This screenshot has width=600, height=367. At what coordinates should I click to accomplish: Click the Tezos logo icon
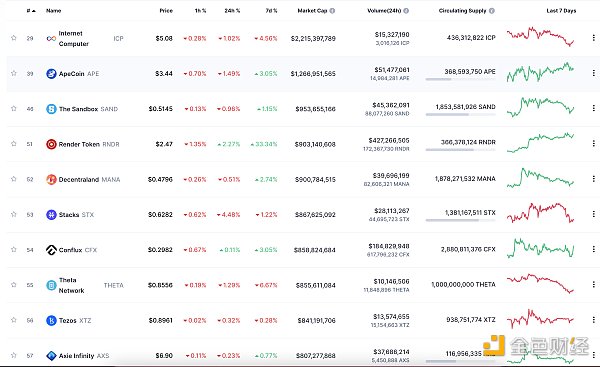coord(51,320)
